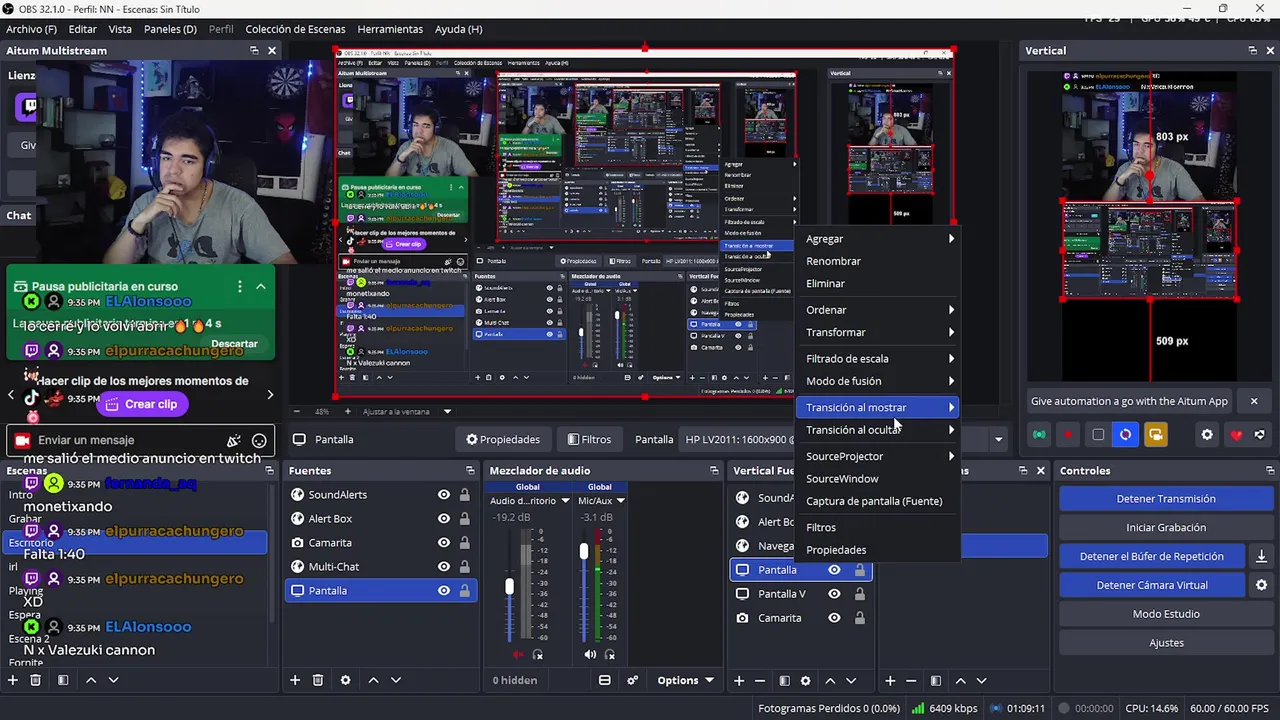The width and height of the screenshot is (1280, 720).
Task: Click Crear clip button in chat
Action: [x=143, y=404]
